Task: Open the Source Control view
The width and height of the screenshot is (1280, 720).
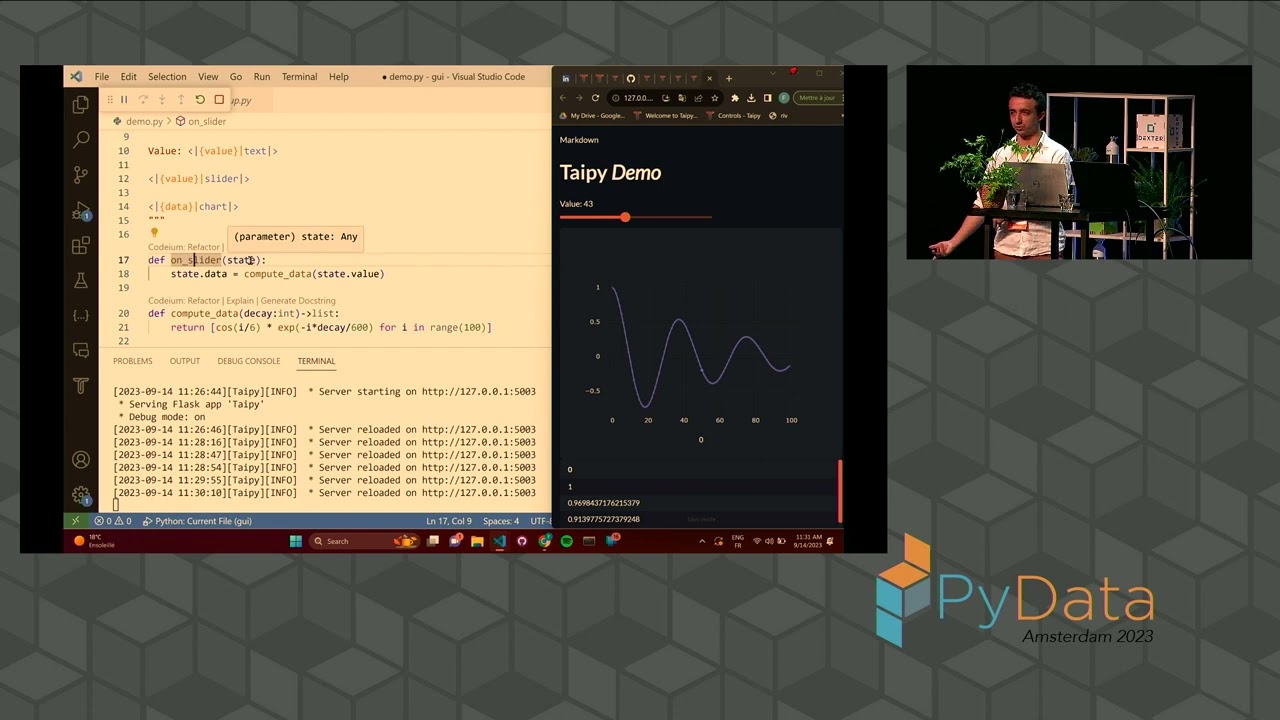Action: tap(81, 174)
